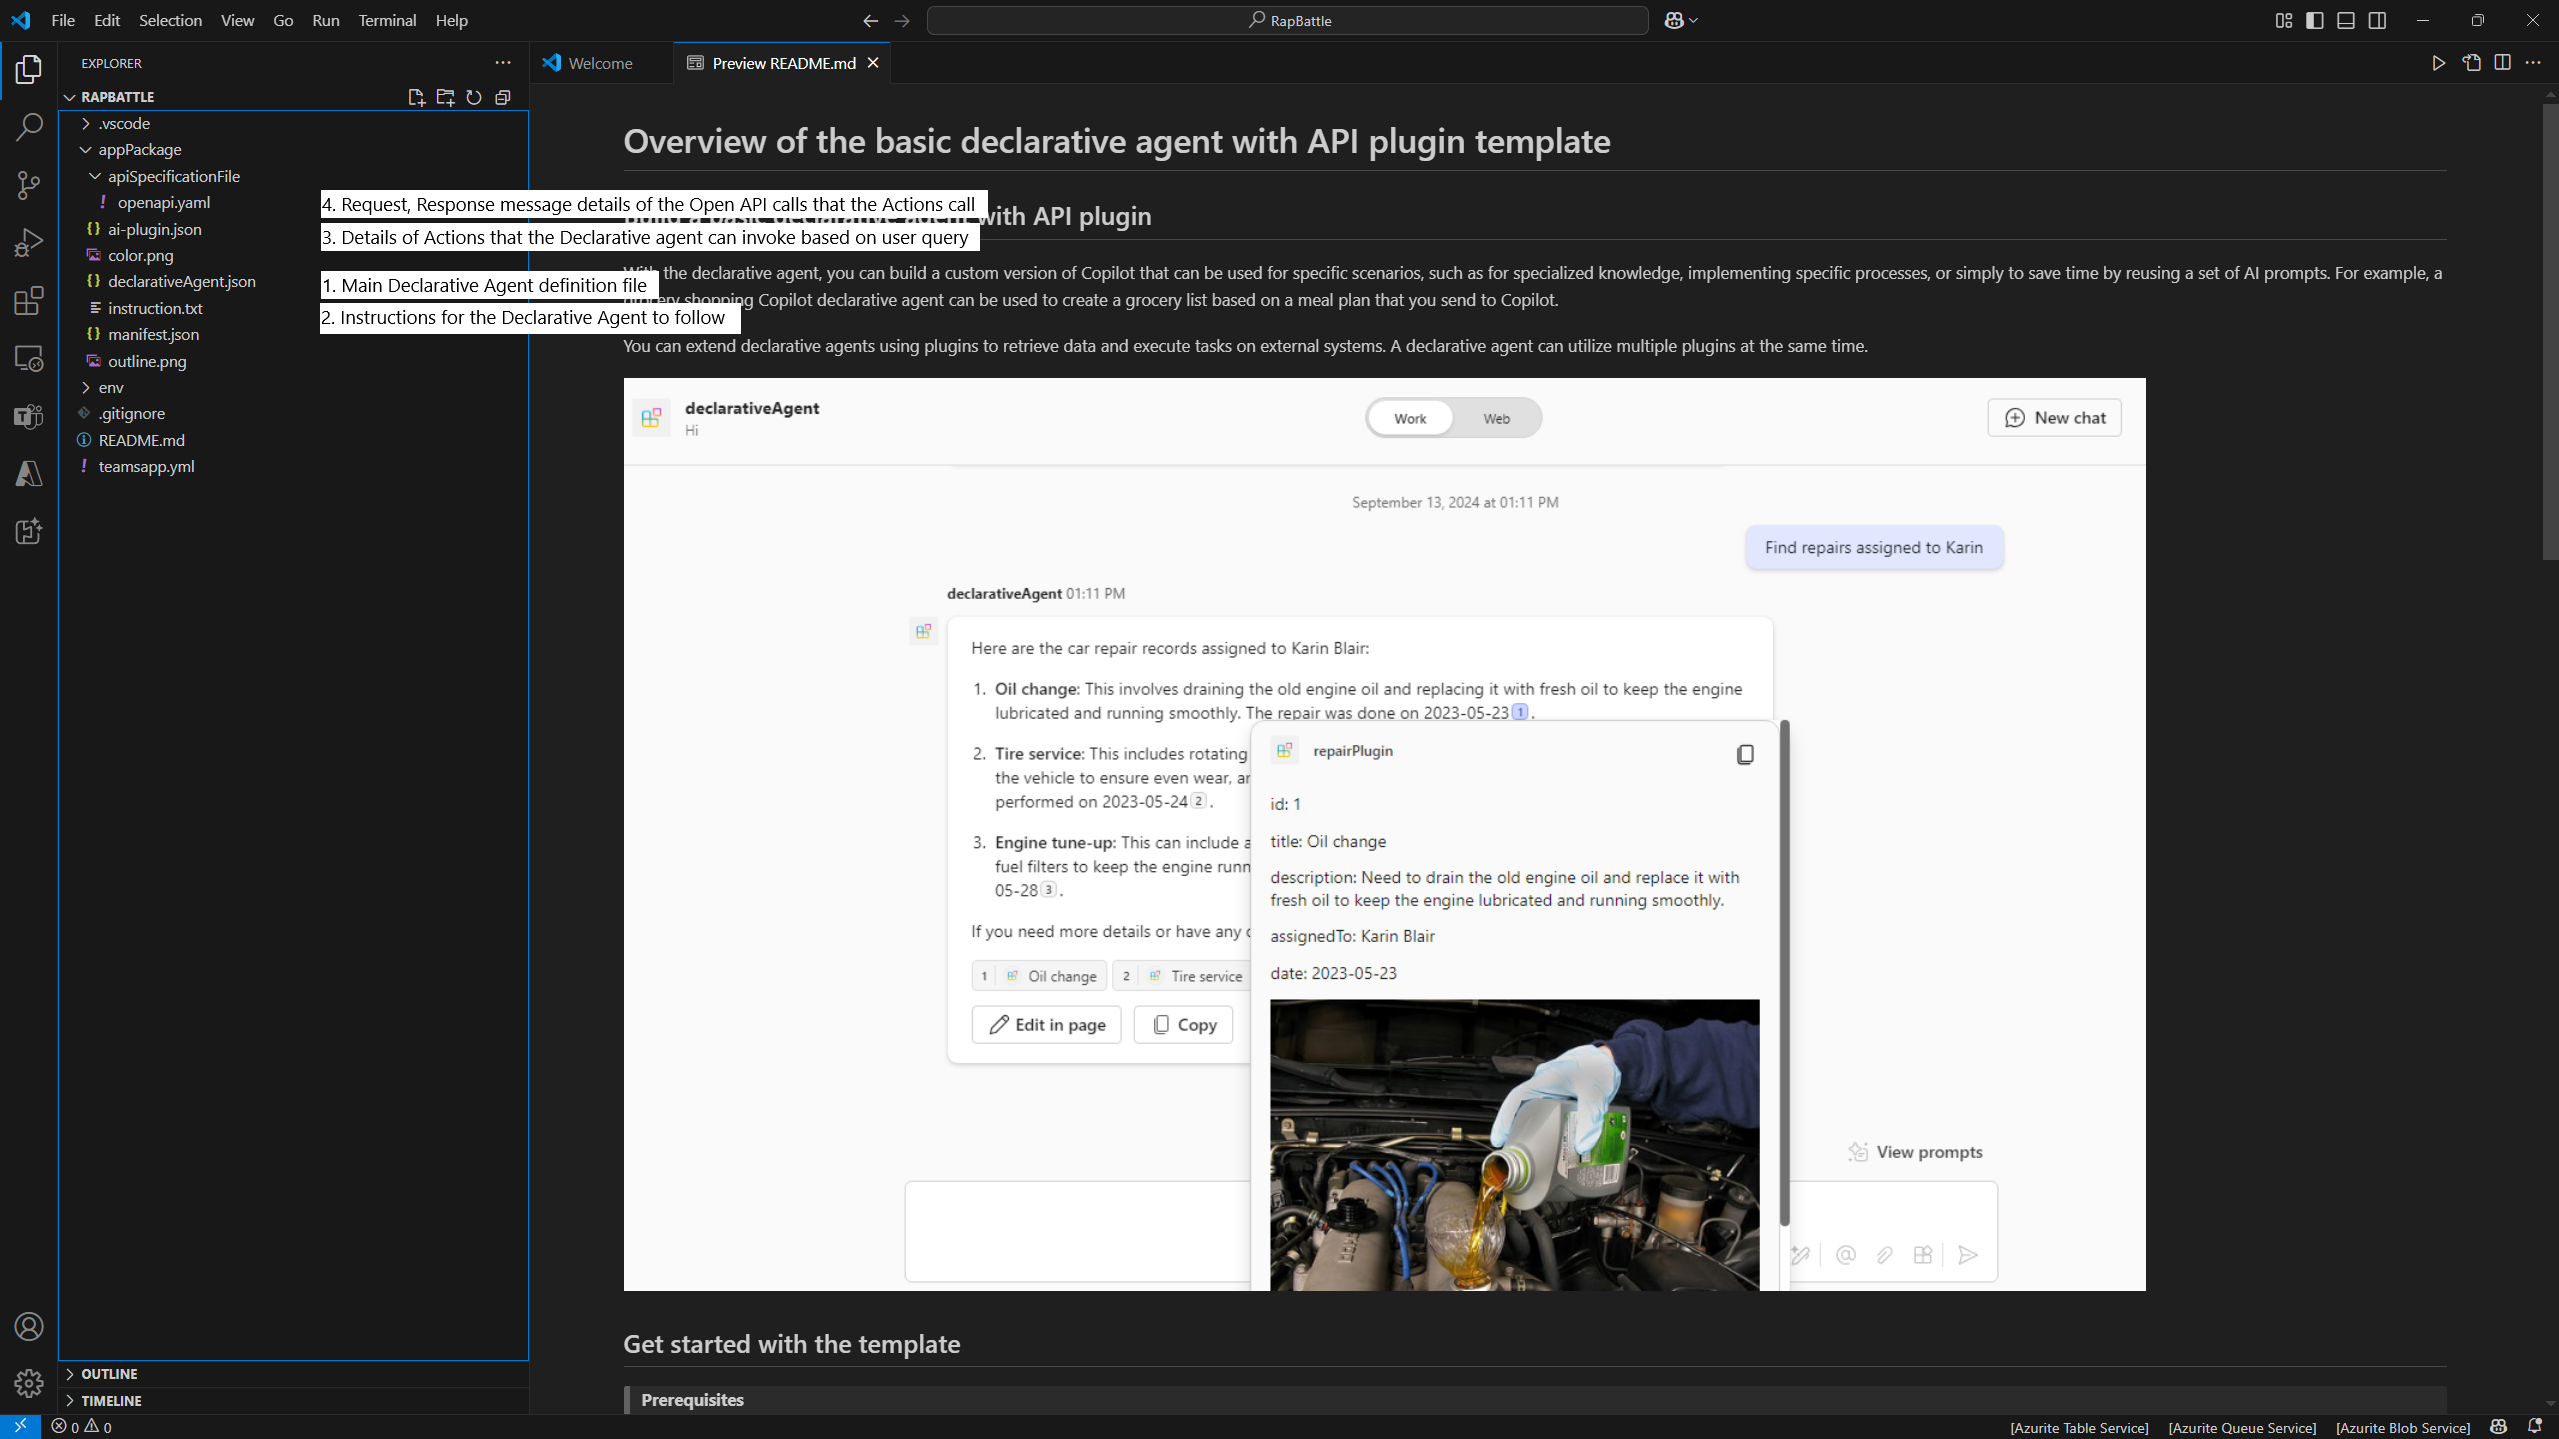Viewport: 2559px width, 1439px height.
Task: Switch to the Welcome tab
Action: point(601,63)
